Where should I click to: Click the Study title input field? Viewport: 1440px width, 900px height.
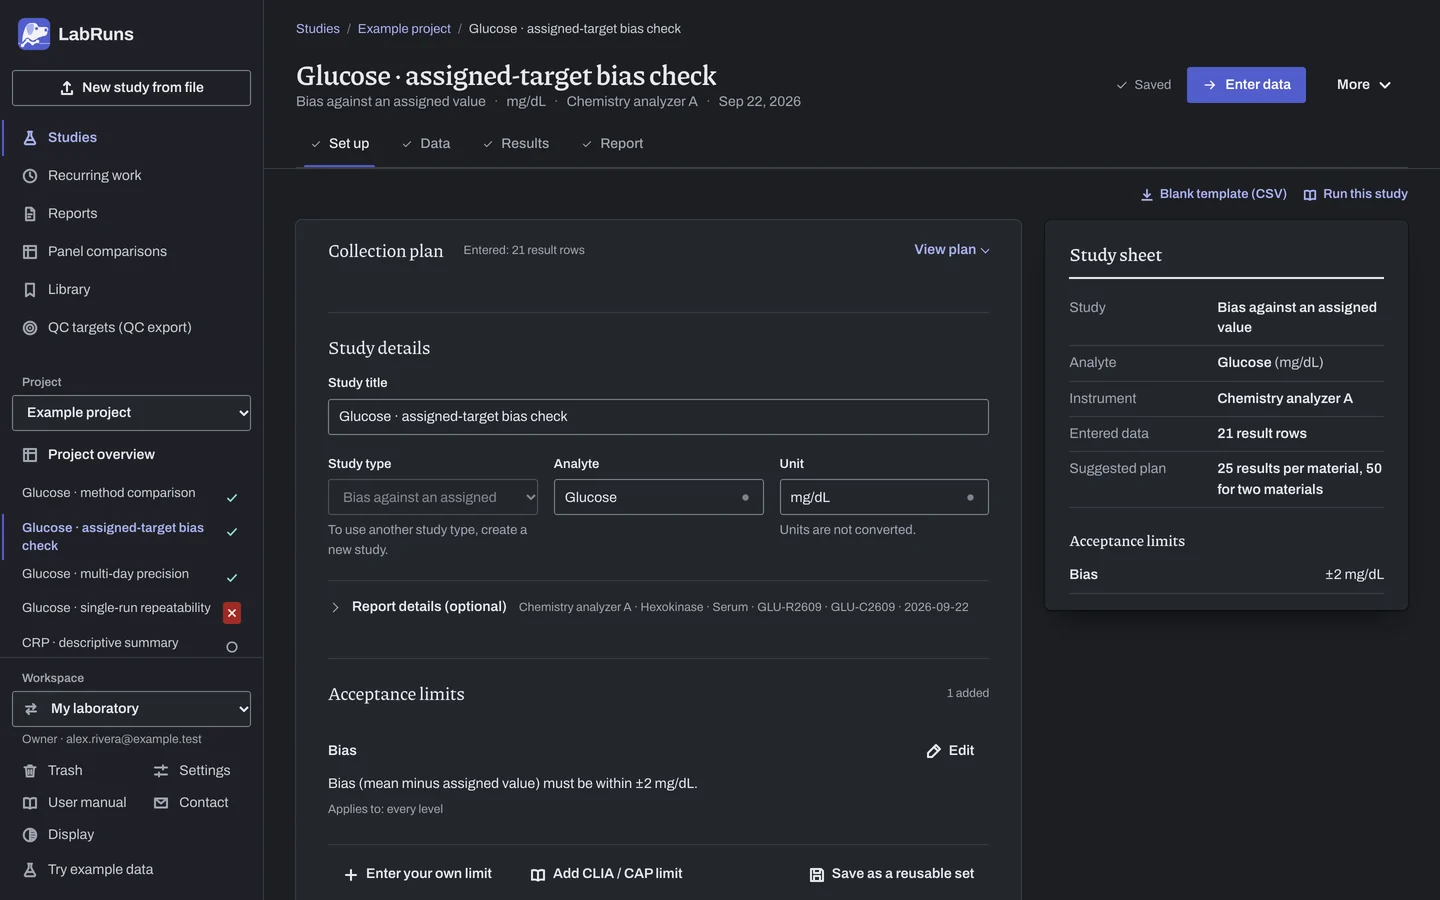(658, 417)
